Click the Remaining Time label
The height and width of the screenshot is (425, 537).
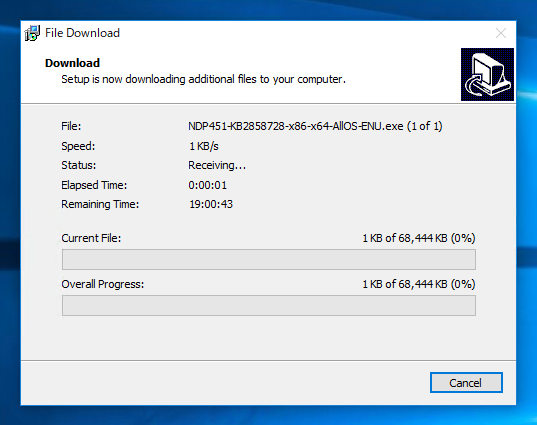point(100,204)
